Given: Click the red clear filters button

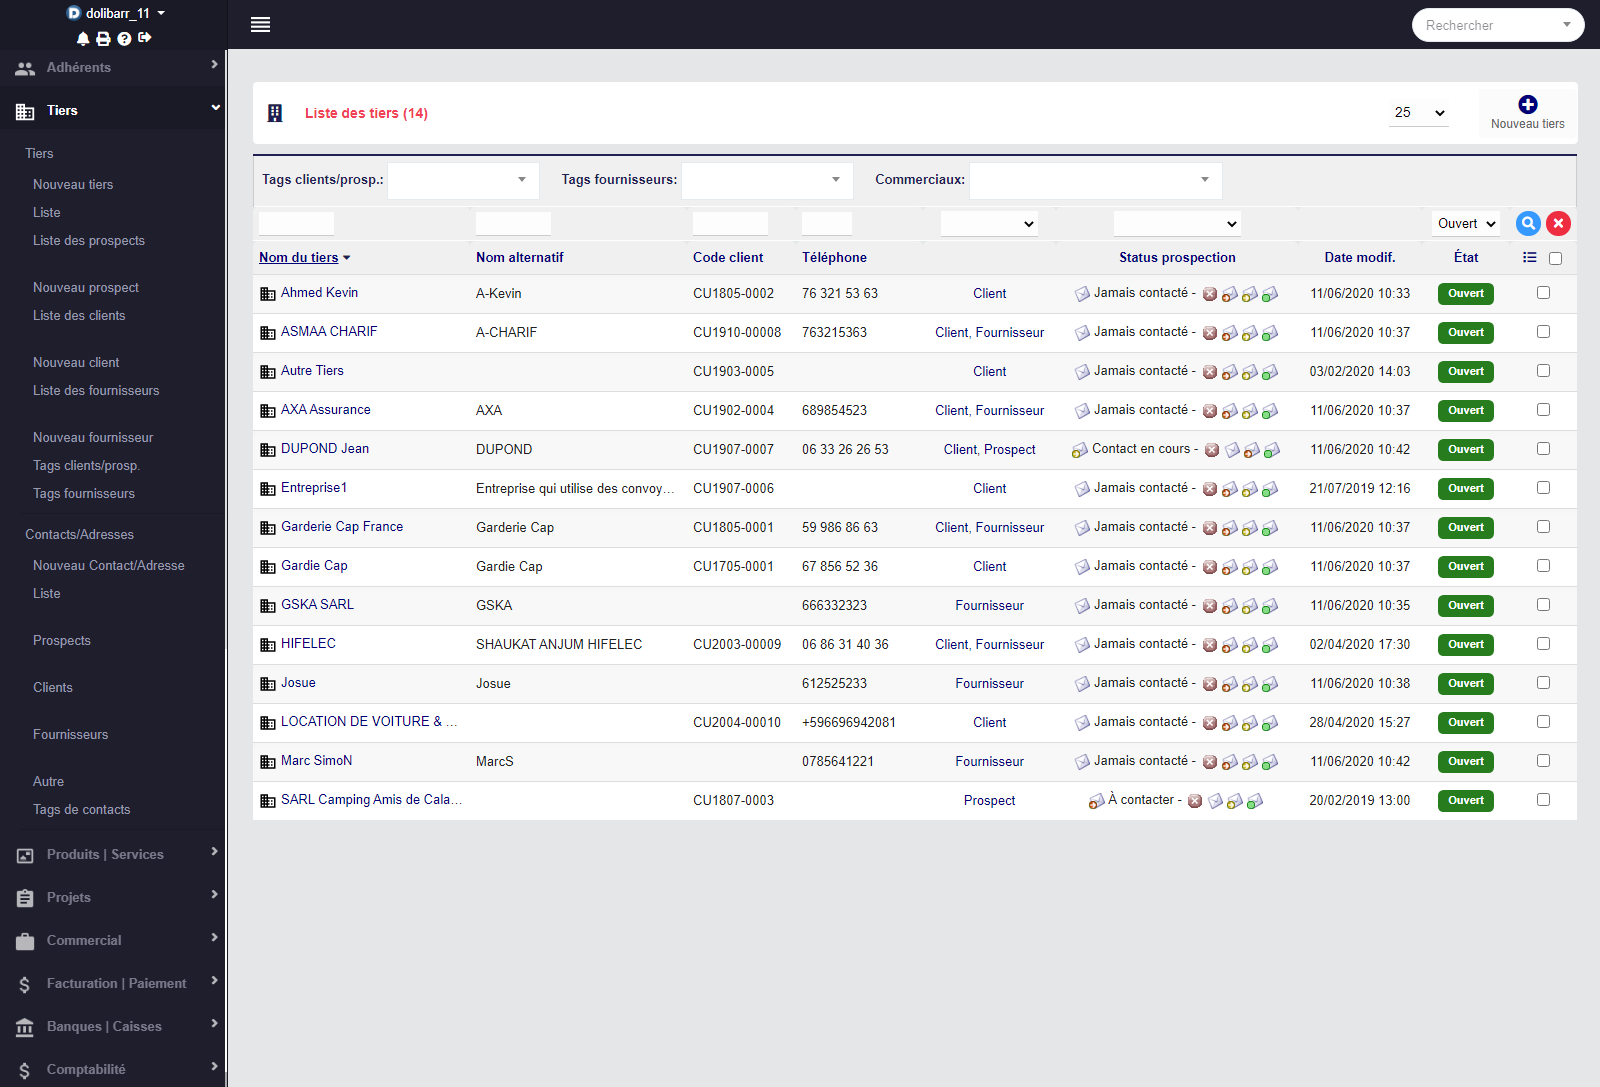Looking at the screenshot, I should point(1558,224).
